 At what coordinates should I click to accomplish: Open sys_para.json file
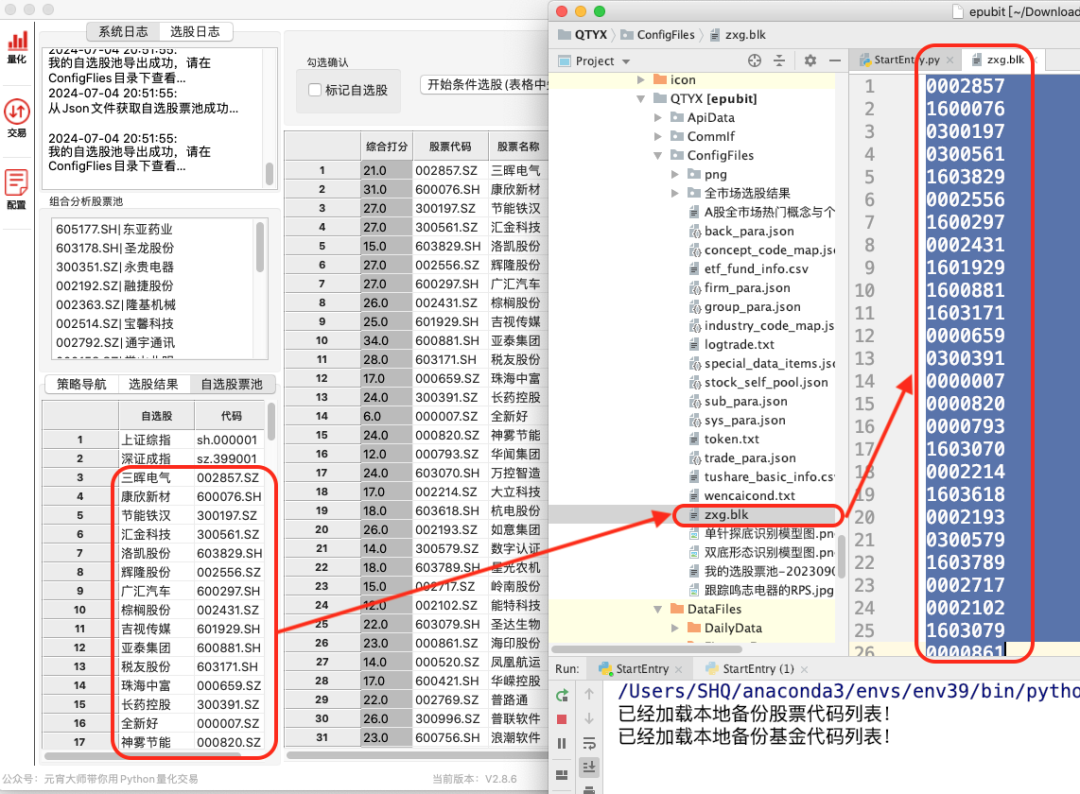(x=745, y=420)
